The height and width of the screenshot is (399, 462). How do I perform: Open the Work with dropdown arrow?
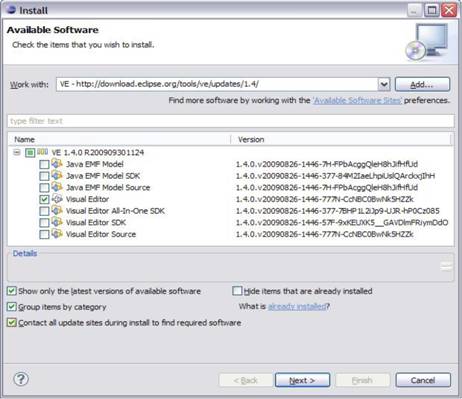point(384,84)
